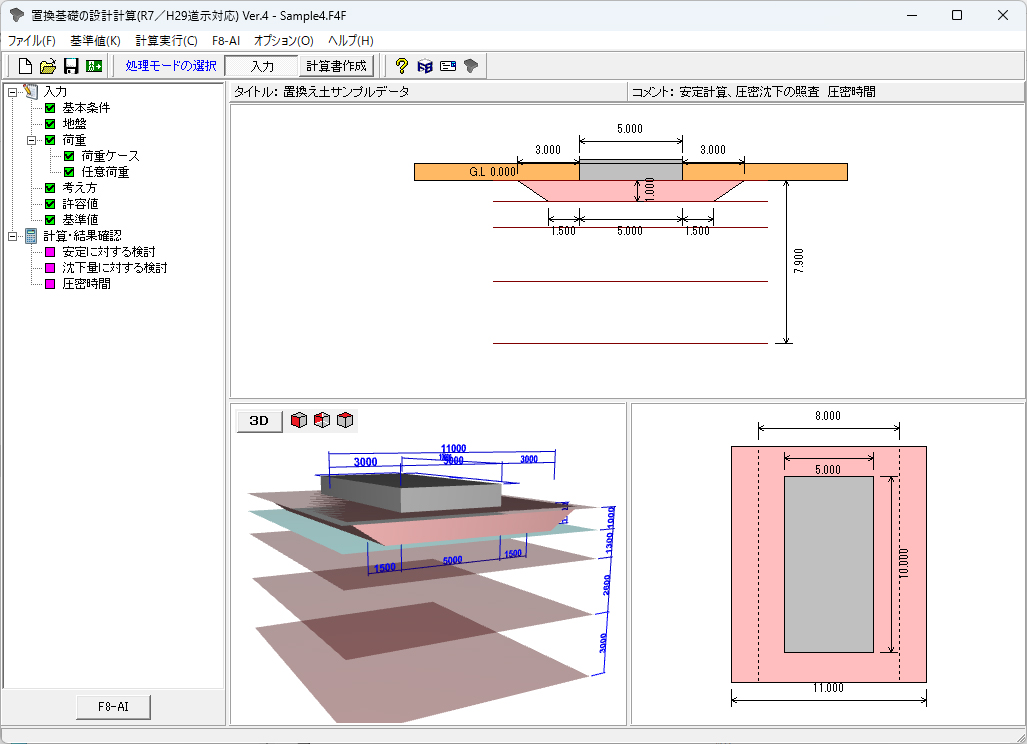The height and width of the screenshot is (744, 1027).
Task: Collapse the 計算・結果確認 tree node
Action: pyautogui.click(x=12, y=236)
